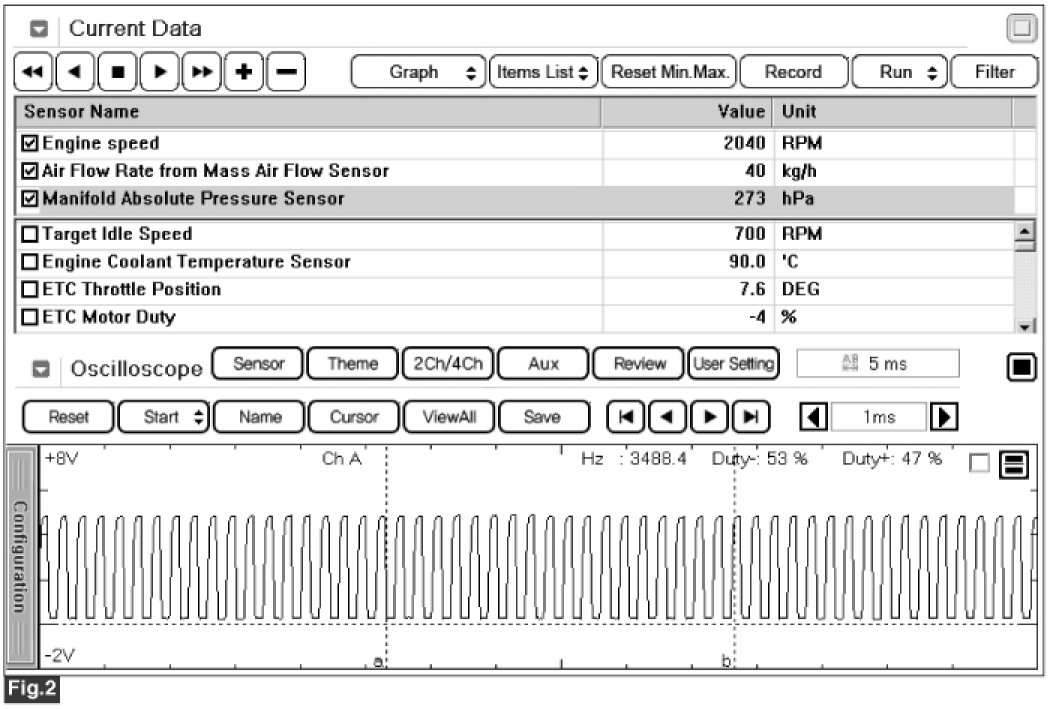Tick the ETC Motor Duty checkbox

coord(30,318)
